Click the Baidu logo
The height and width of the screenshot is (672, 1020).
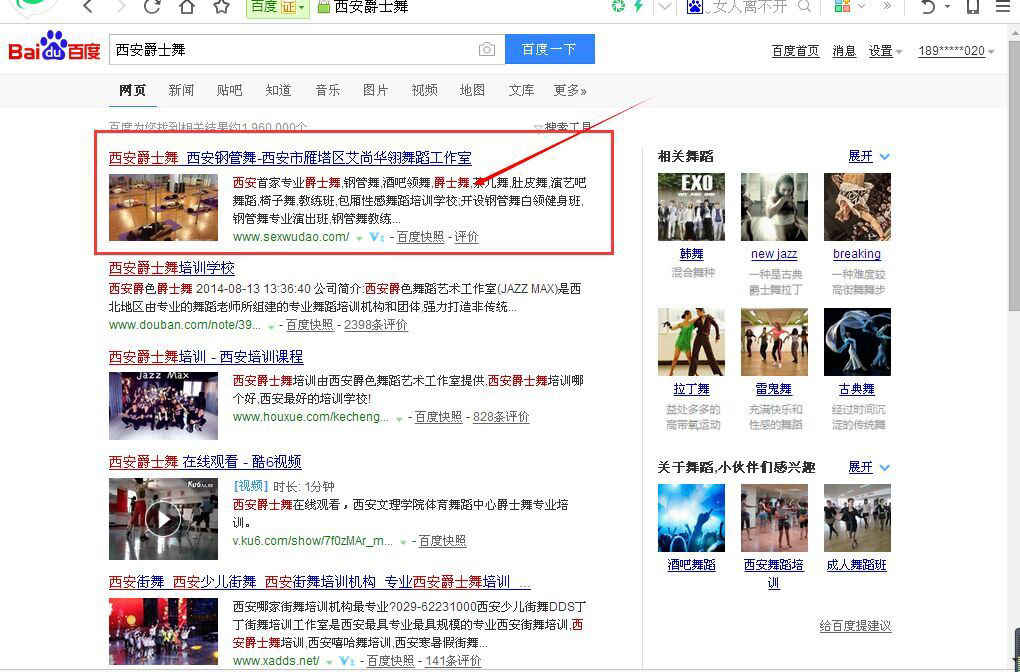click(x=54, y=47)
